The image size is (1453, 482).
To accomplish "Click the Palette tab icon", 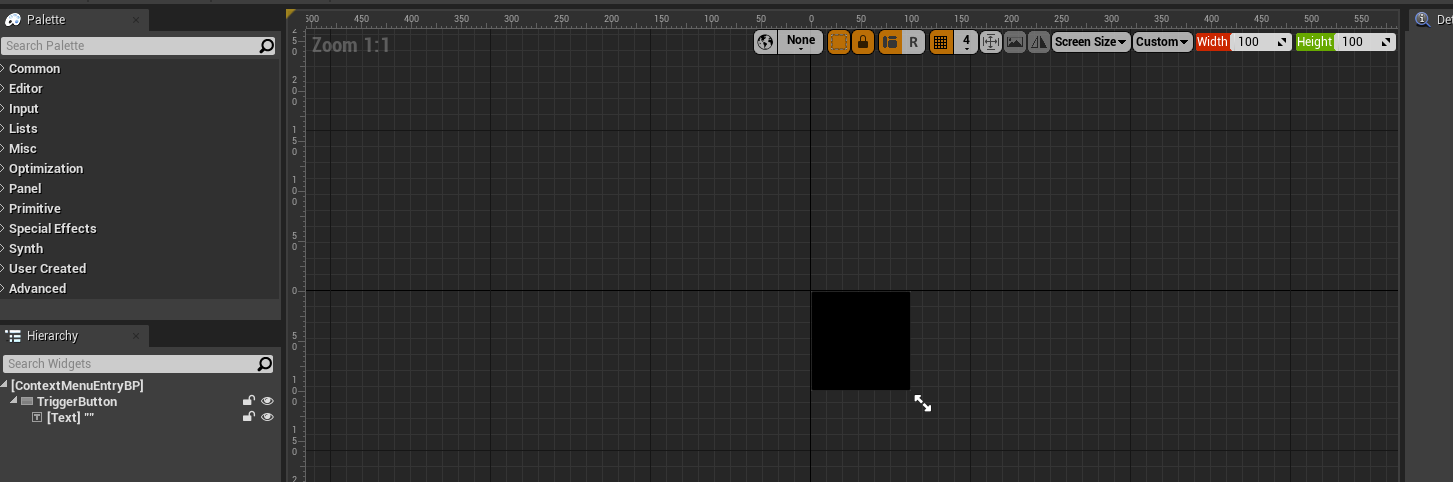I will 13,20.
